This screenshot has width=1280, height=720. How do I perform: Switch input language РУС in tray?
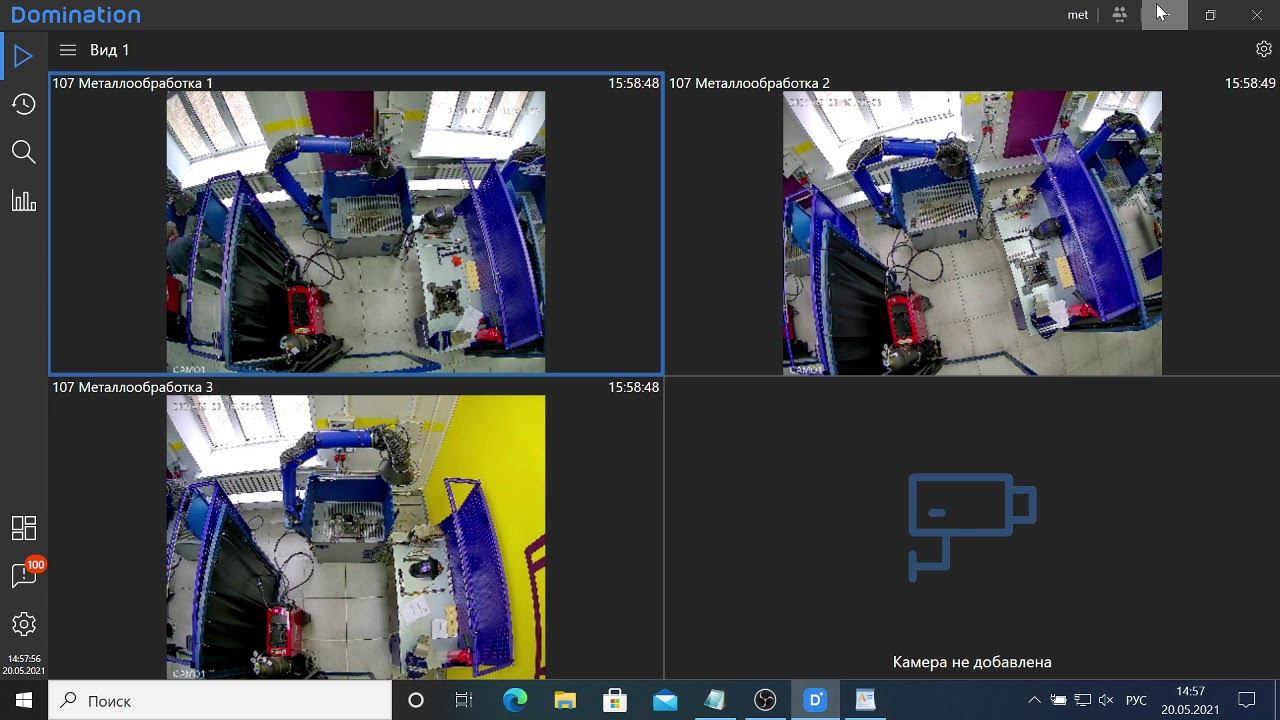click(x=1136, y=701)
